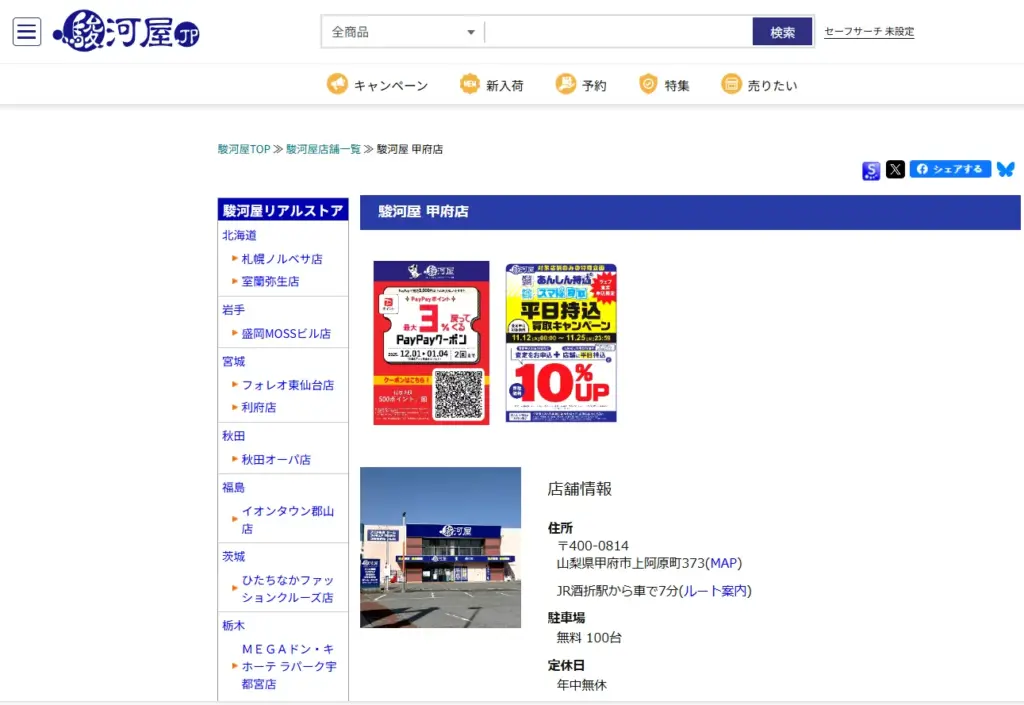The width and height of the screenshot is (1024, 705).
Task: Click the Suruga-ya JP logo
Action: [127, 32]
